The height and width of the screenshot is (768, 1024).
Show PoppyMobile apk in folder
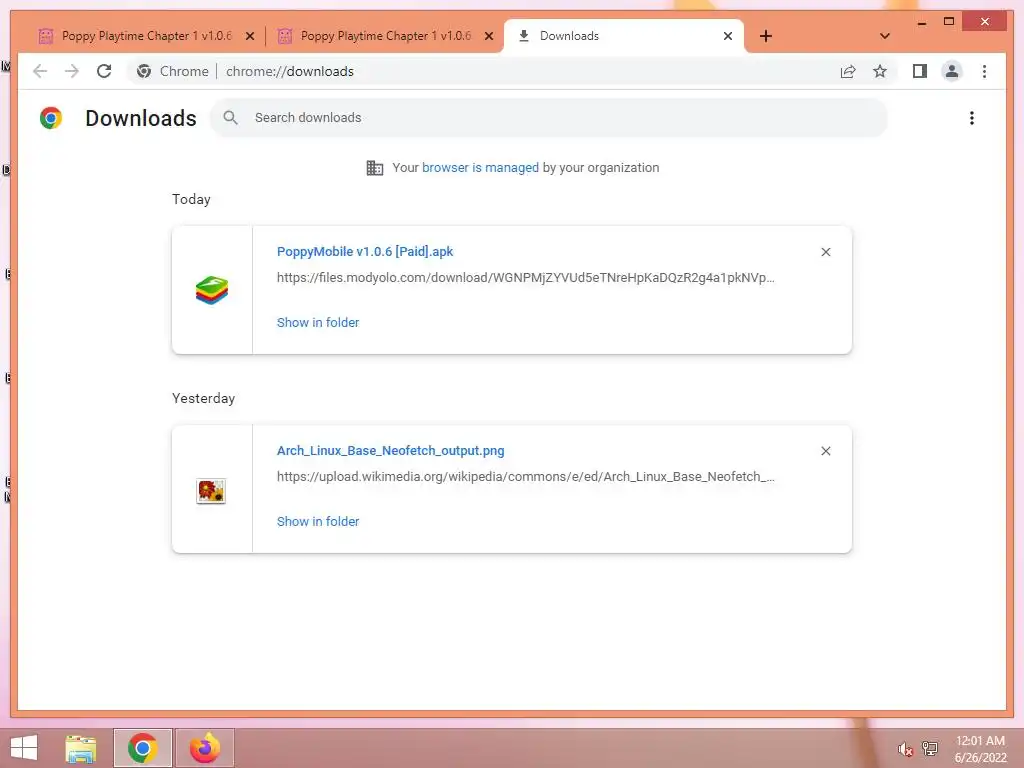pyautogui.click(x=318, y=323)
